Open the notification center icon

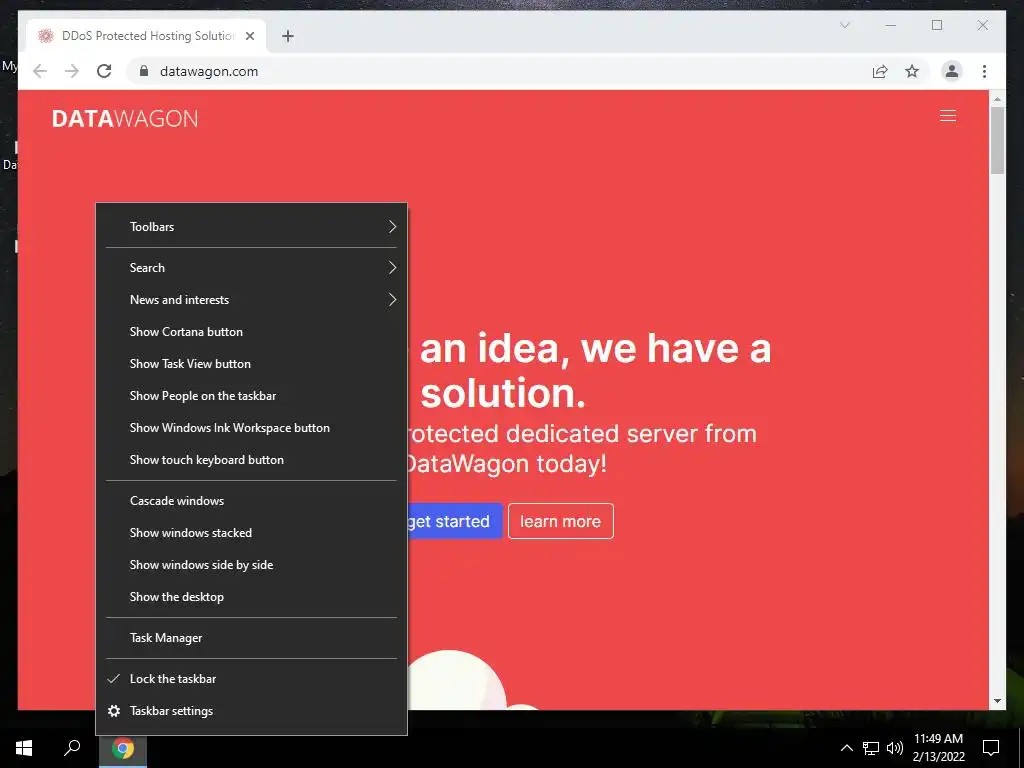point(991,748)
